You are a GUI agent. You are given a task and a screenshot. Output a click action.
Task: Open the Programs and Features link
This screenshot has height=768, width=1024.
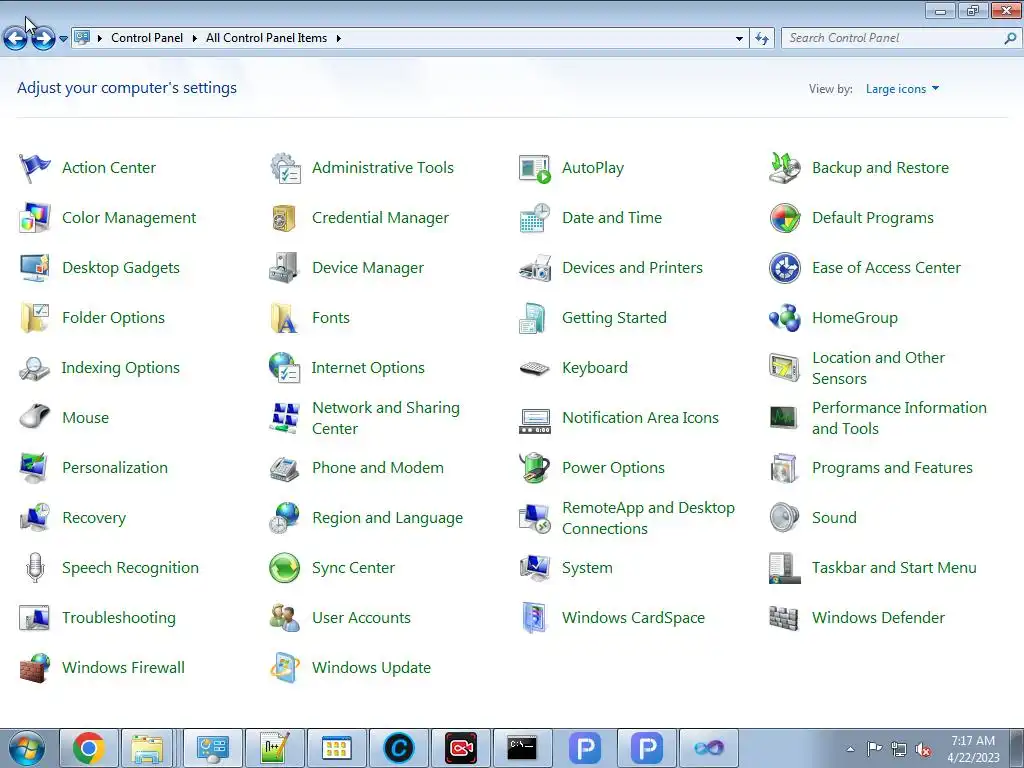[x=892, y=468]
